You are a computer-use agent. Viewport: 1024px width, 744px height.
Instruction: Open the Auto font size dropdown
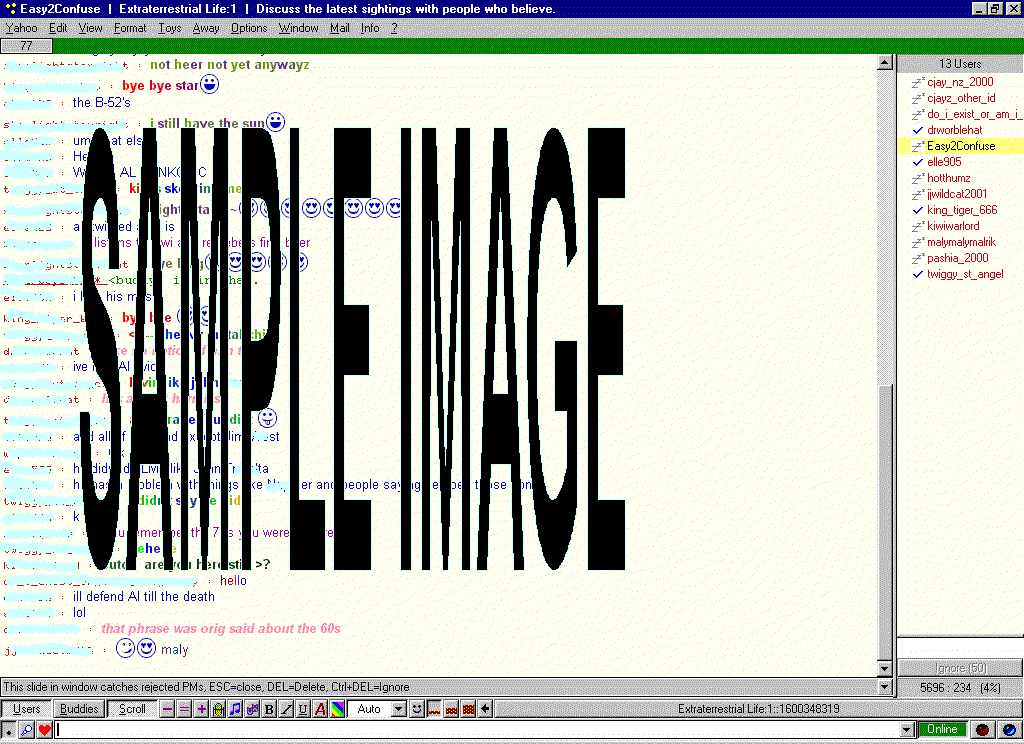tap(398, 708)
